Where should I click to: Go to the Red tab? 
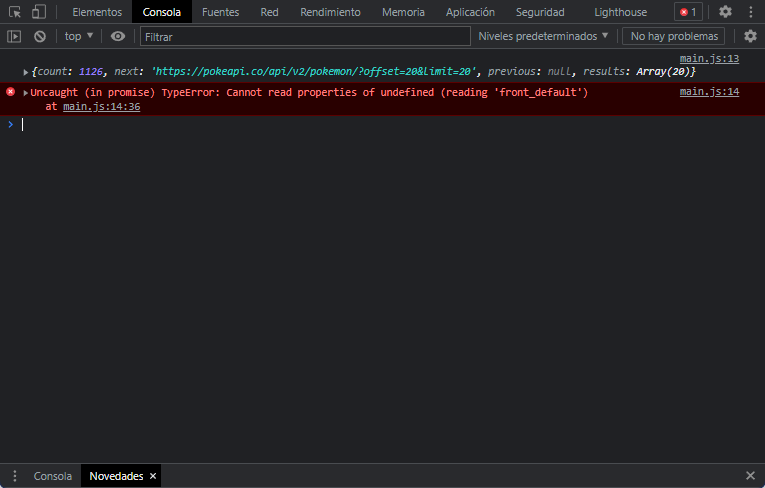pos(269,12)
